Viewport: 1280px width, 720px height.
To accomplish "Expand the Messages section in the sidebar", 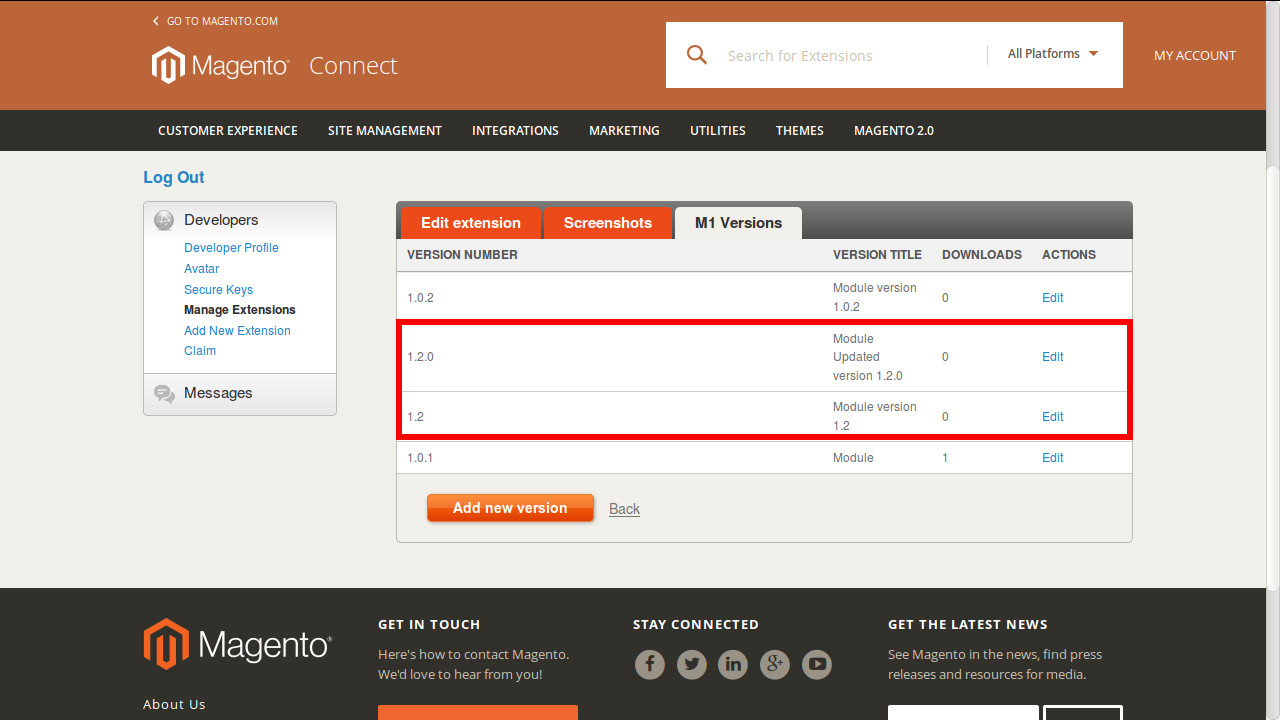I will click(217, 393).
